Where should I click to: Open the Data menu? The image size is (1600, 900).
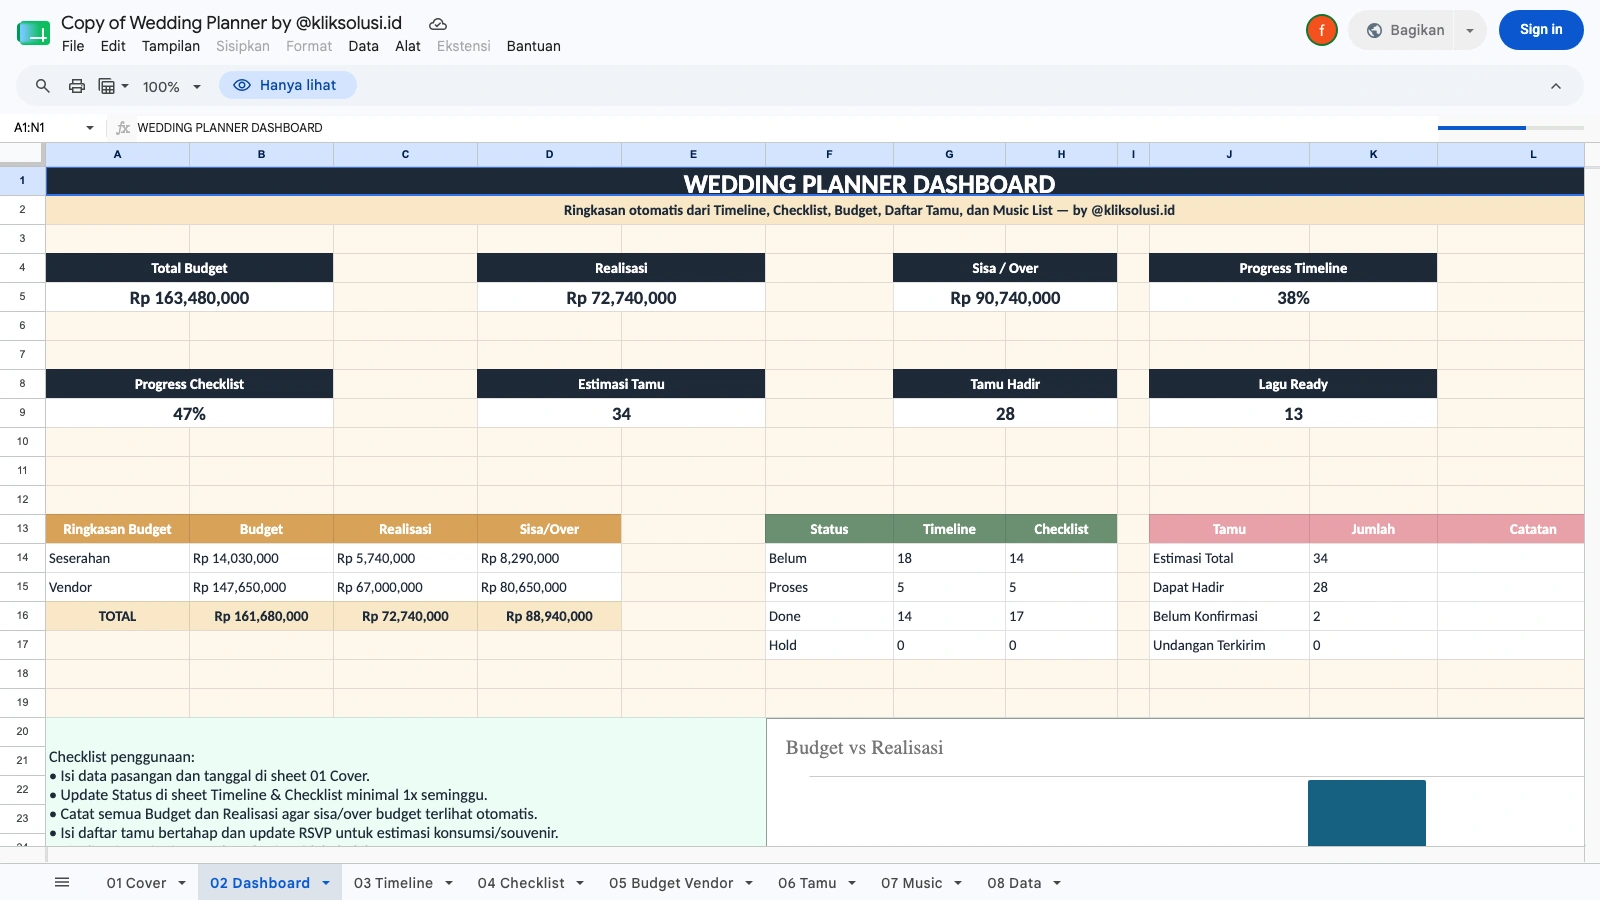pos(363,46)
